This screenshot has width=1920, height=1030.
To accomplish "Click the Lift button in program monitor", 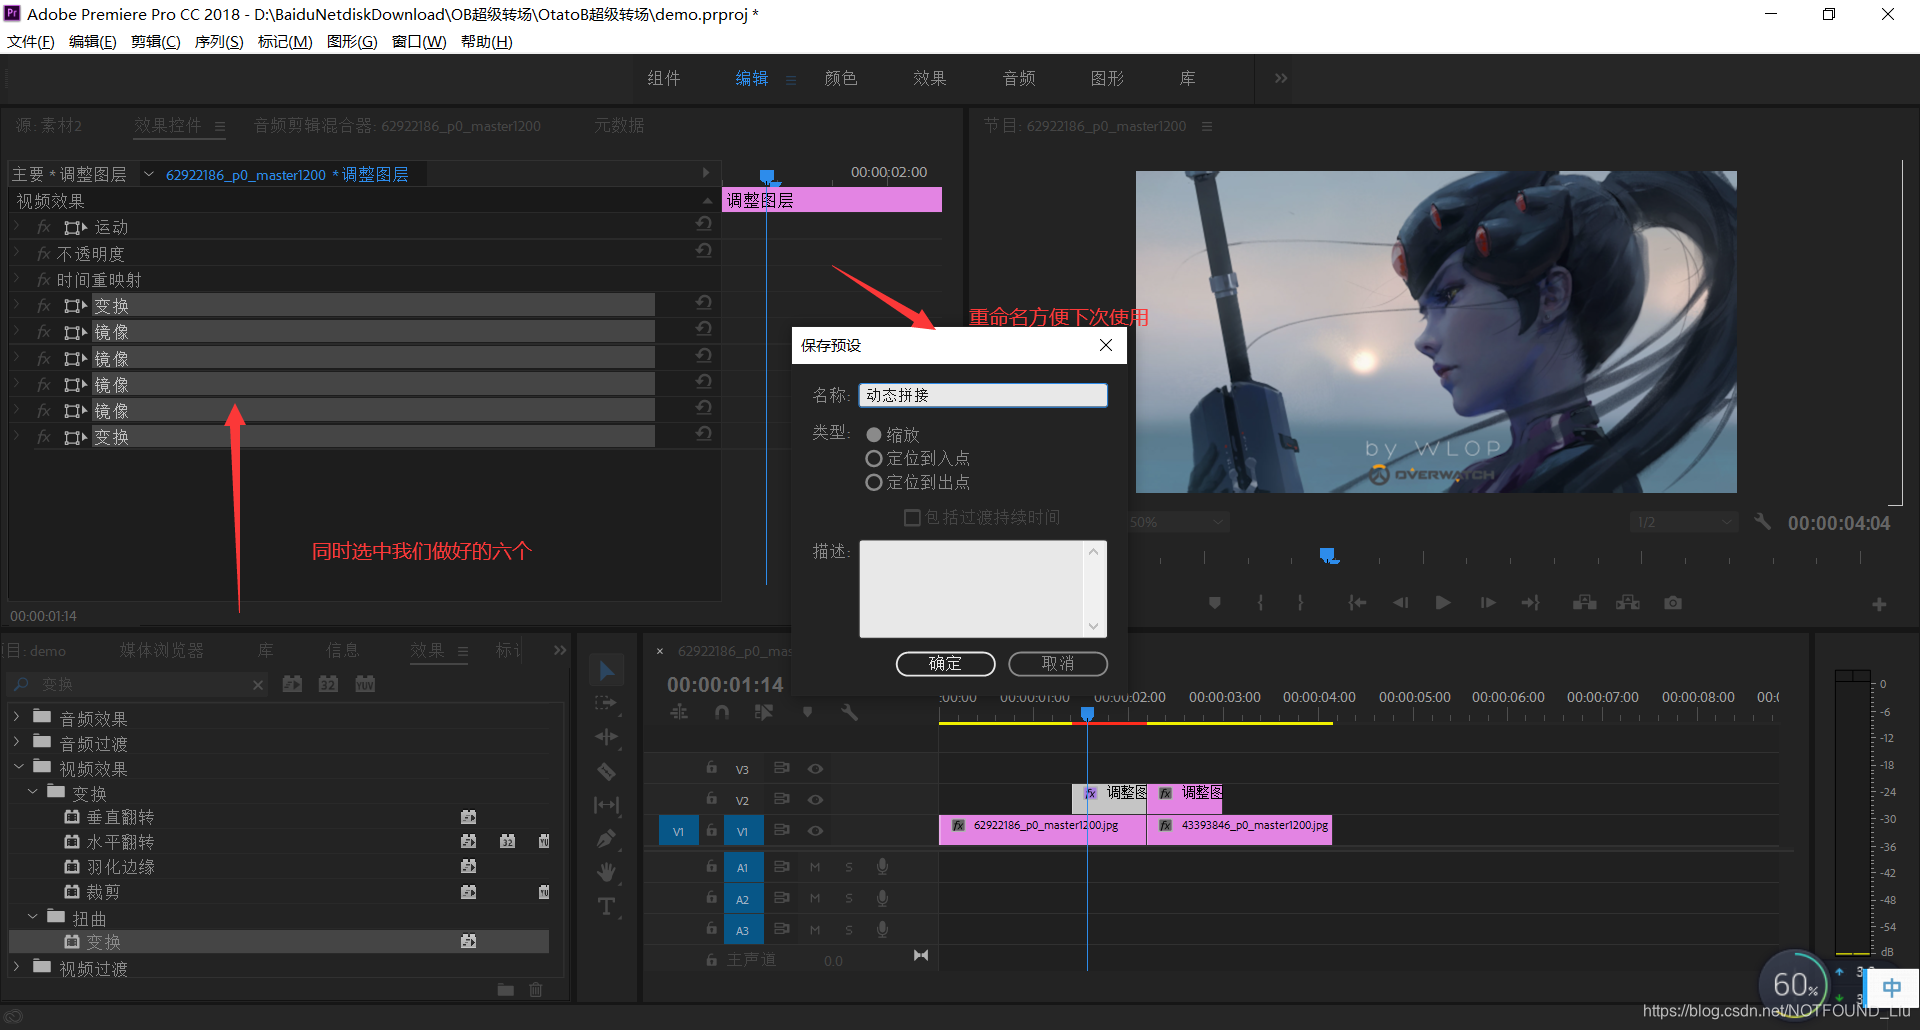I will click(x=1585, y=603).
